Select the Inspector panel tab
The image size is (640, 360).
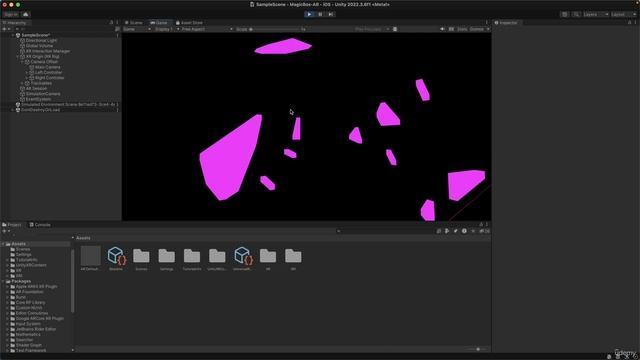506,23
